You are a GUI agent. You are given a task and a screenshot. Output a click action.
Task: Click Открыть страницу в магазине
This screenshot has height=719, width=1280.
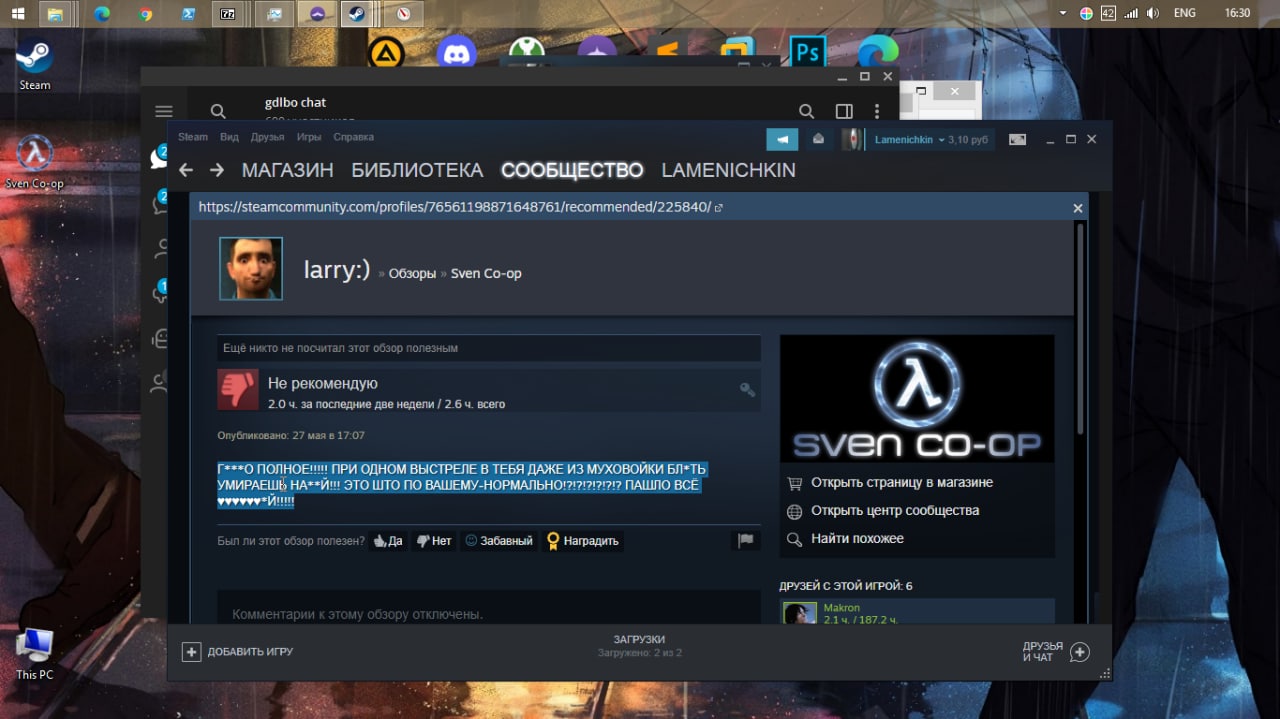click(x=902, y=482)
